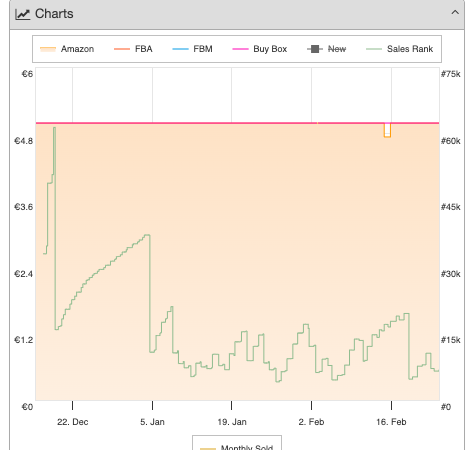Click the 19. Jan date axis label
This screenshot has height=450, width=474.
[x=232, y=422]
